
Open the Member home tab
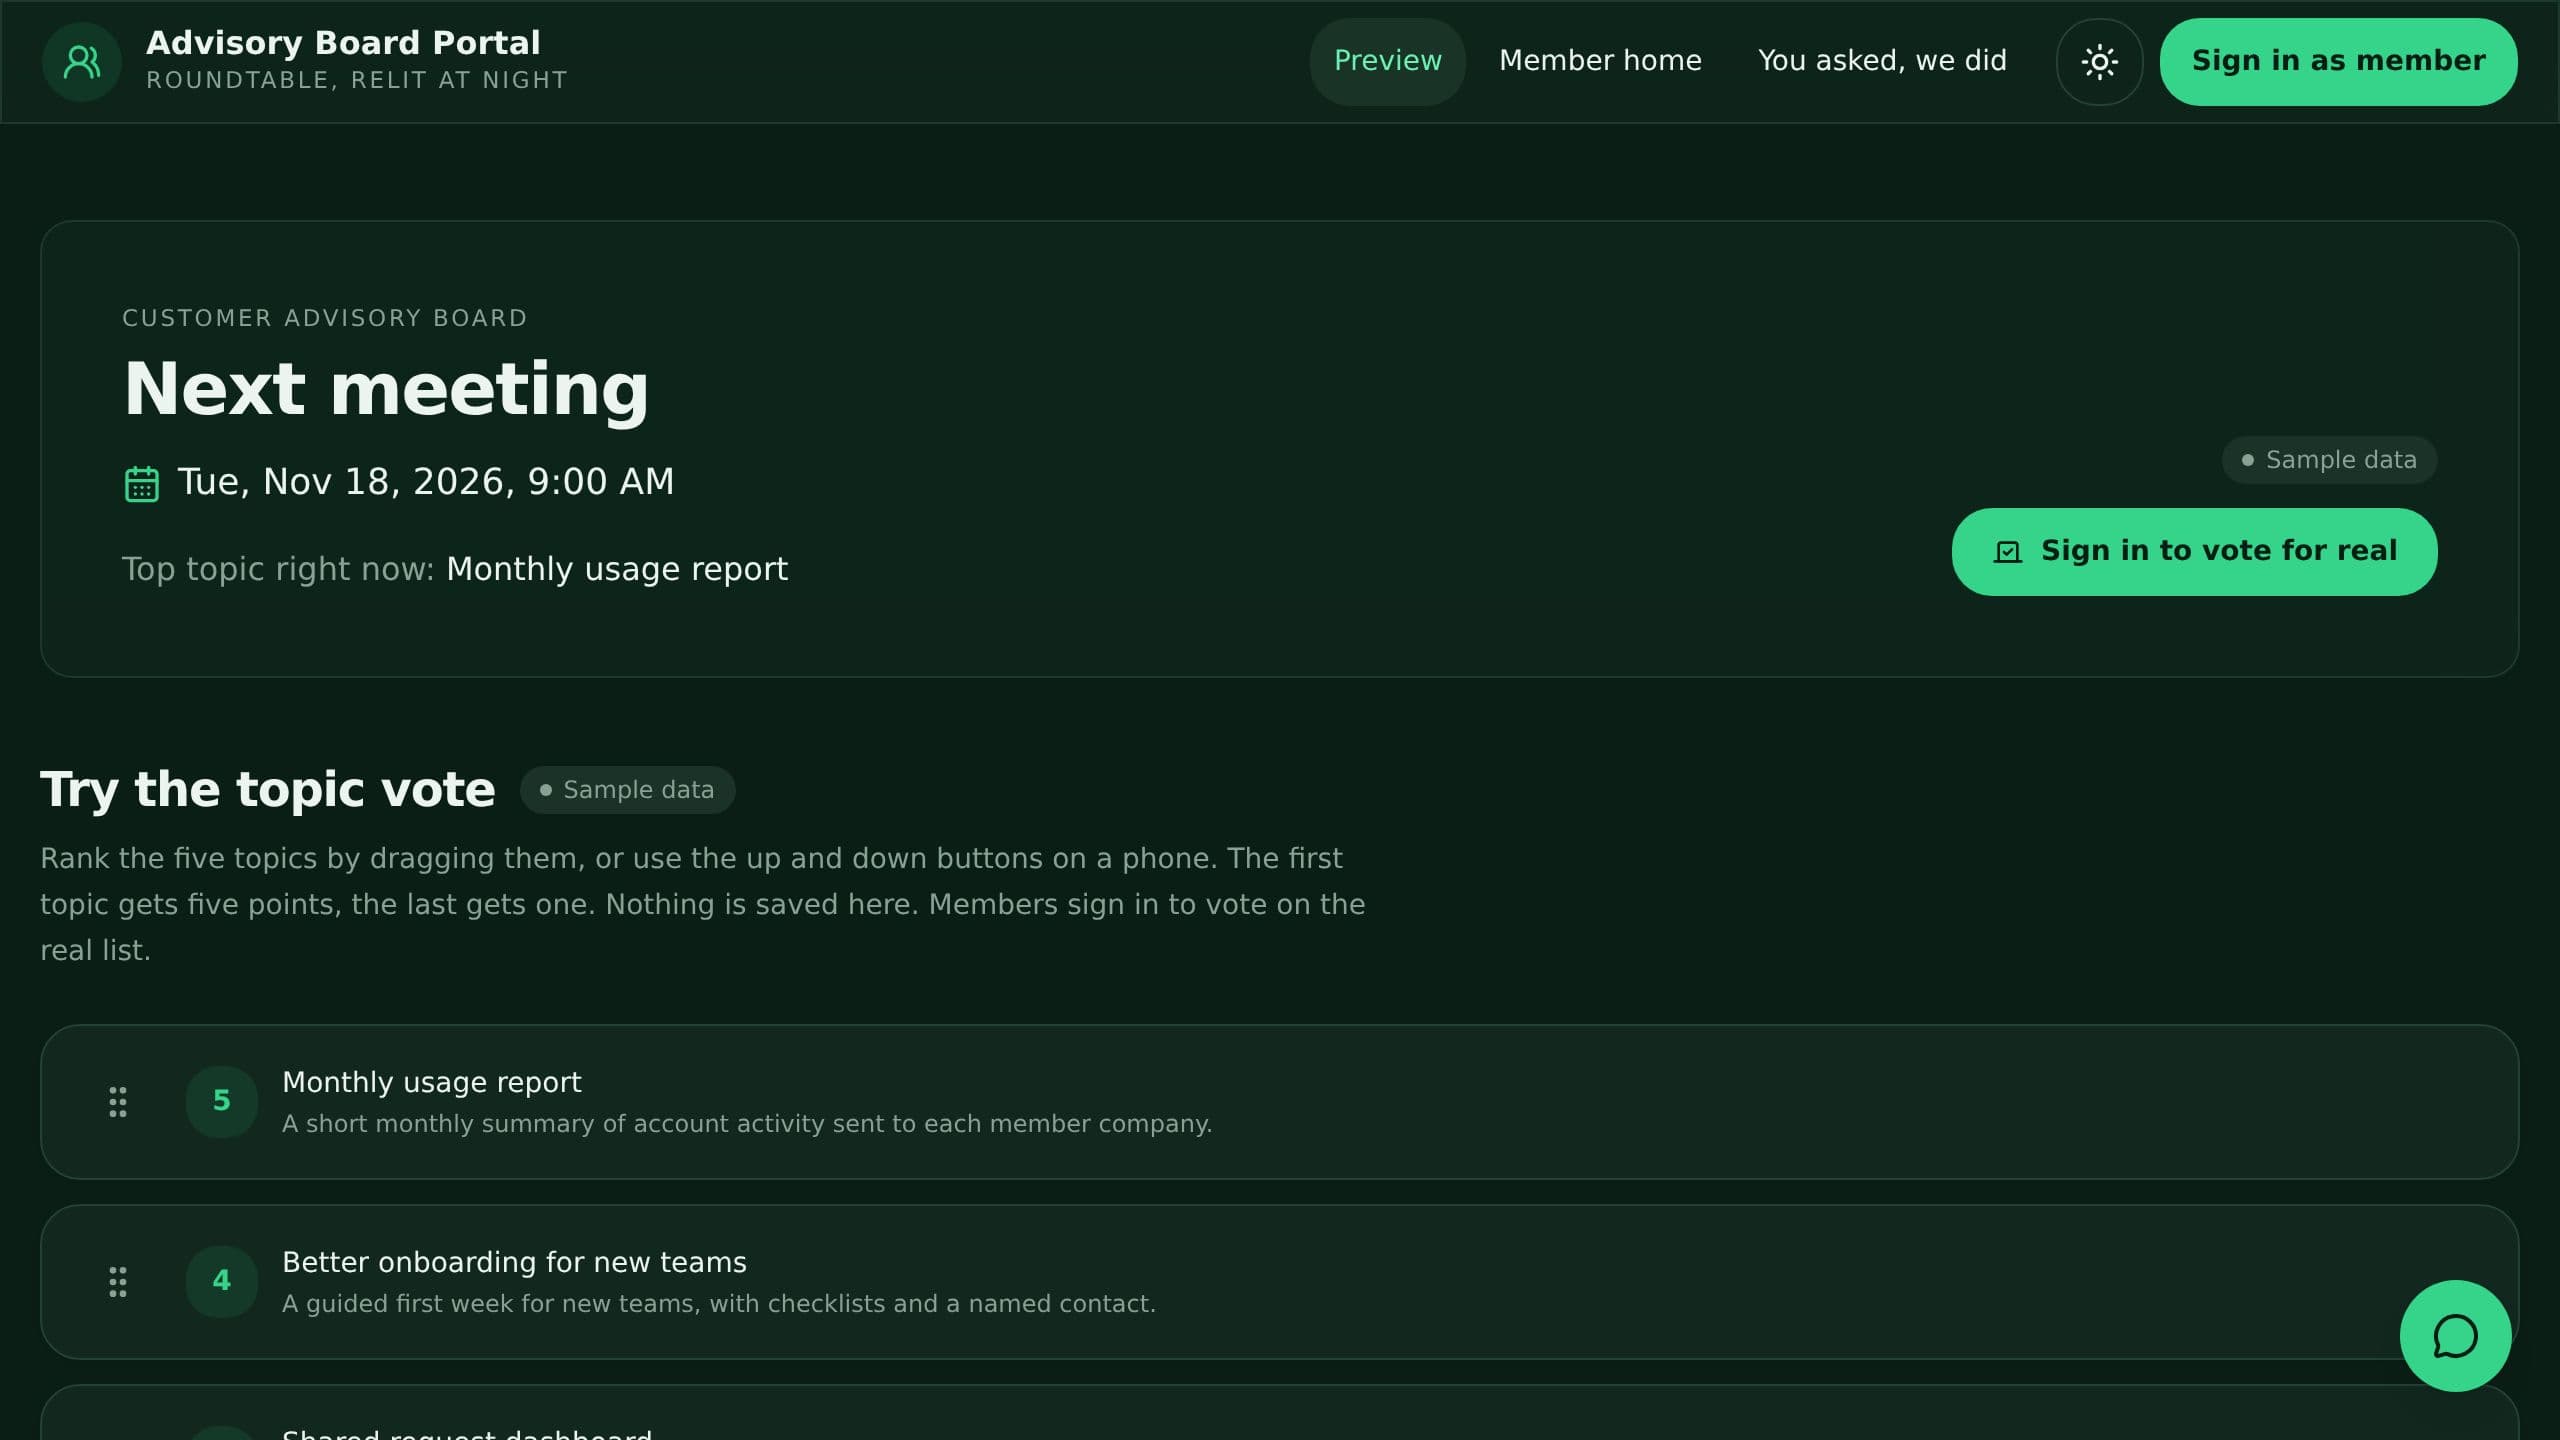1600,62
